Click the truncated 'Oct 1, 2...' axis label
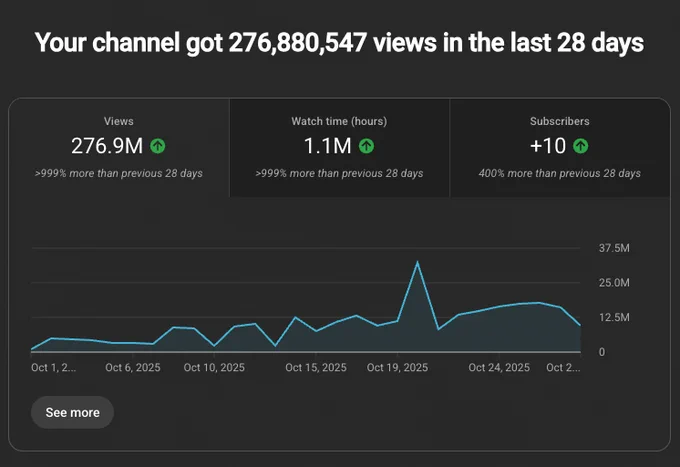 pos(53,368)
